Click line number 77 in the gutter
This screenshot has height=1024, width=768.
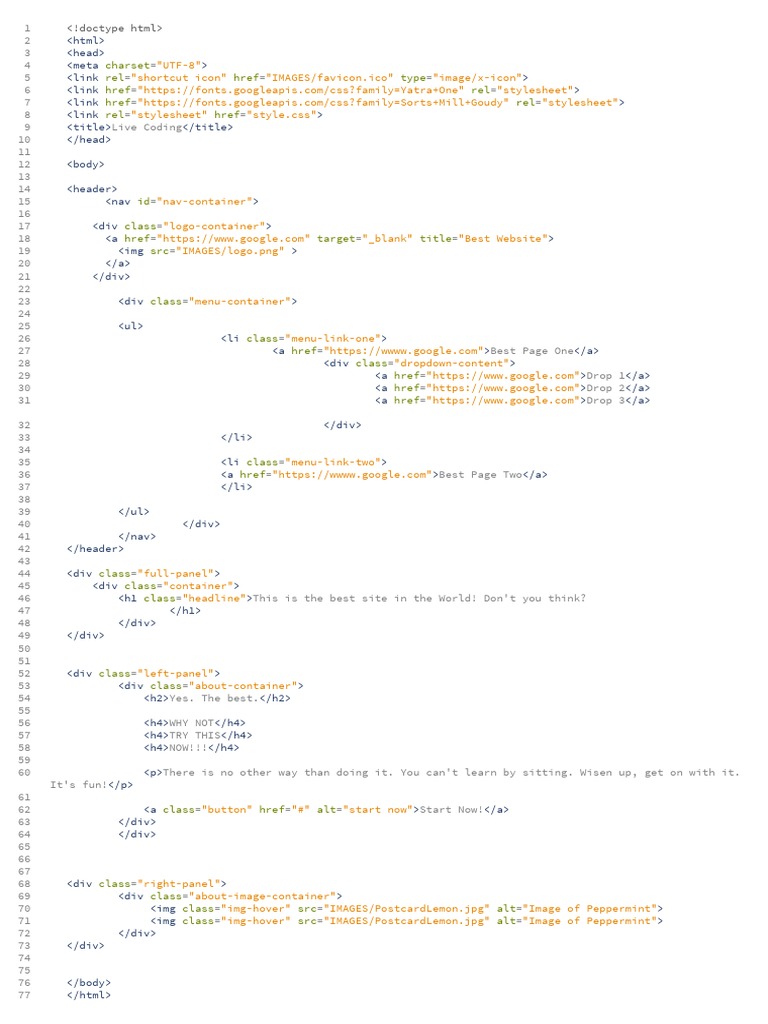coord(24,996)
